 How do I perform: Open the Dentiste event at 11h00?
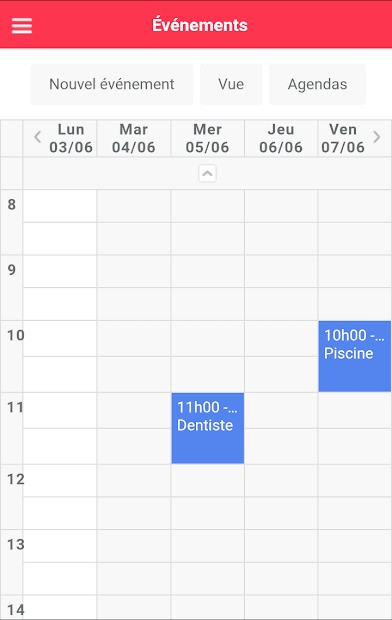click(208, 428)
